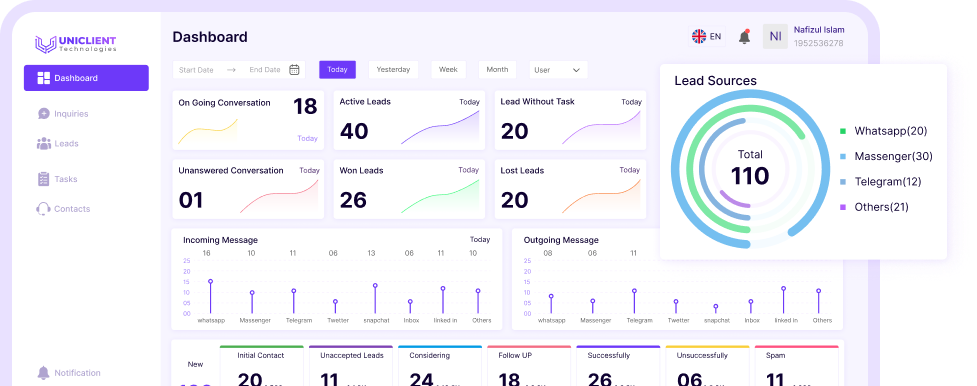Click the Total 110 donut center
Screen dimensions: 977x386
click(x=750, y=168)
